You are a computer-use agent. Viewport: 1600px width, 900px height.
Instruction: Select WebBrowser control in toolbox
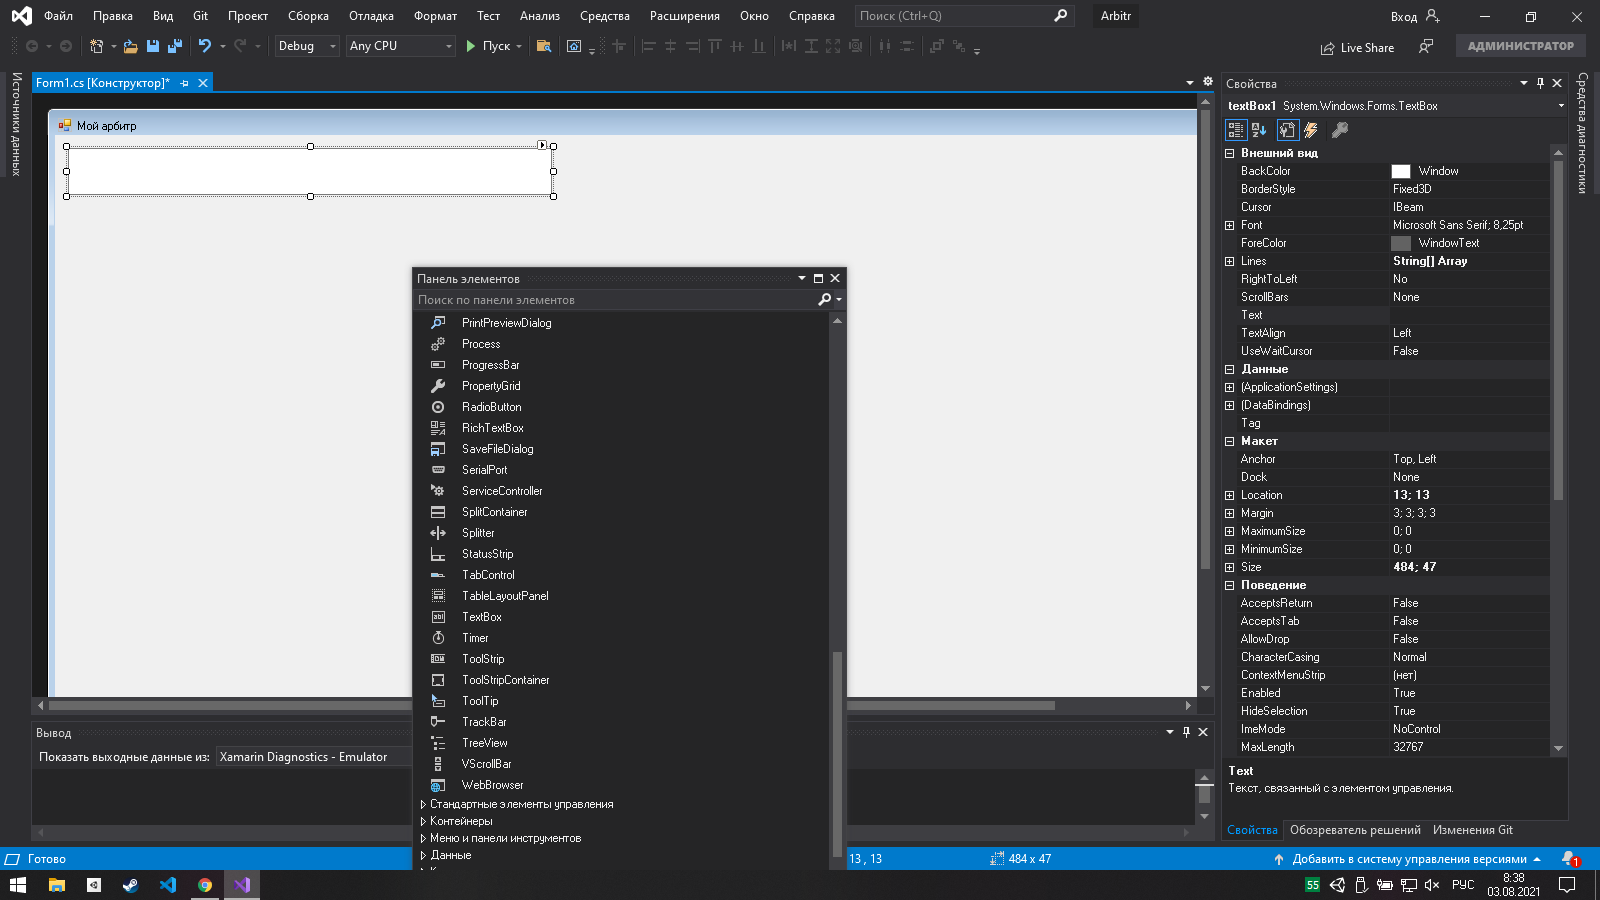(x=492, y=785)
